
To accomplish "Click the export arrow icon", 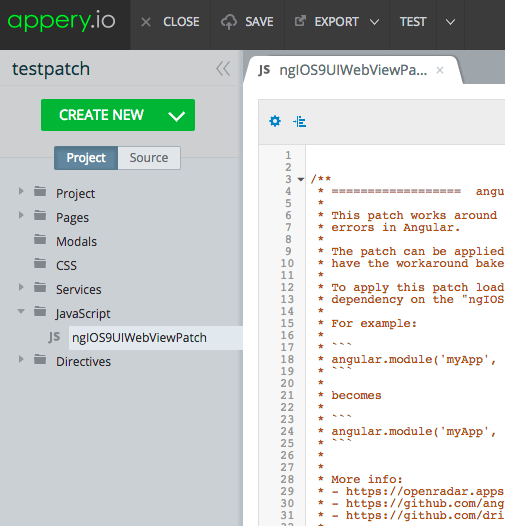I will click(x=300, y=21).
